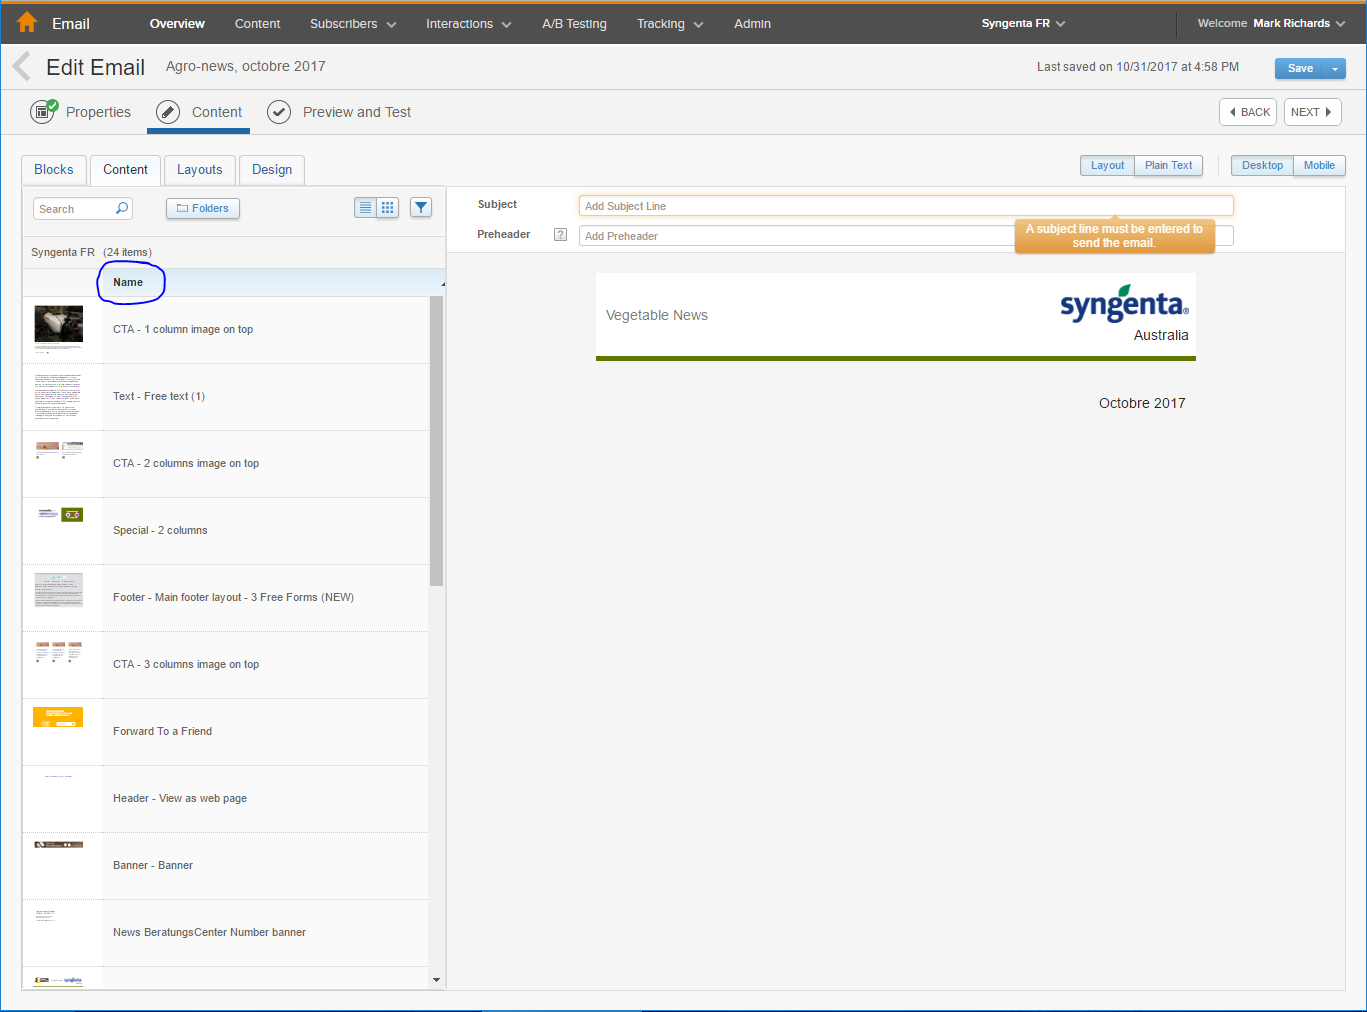
Task: Expand the Interactions menu
Action: [x=468, y=23]
